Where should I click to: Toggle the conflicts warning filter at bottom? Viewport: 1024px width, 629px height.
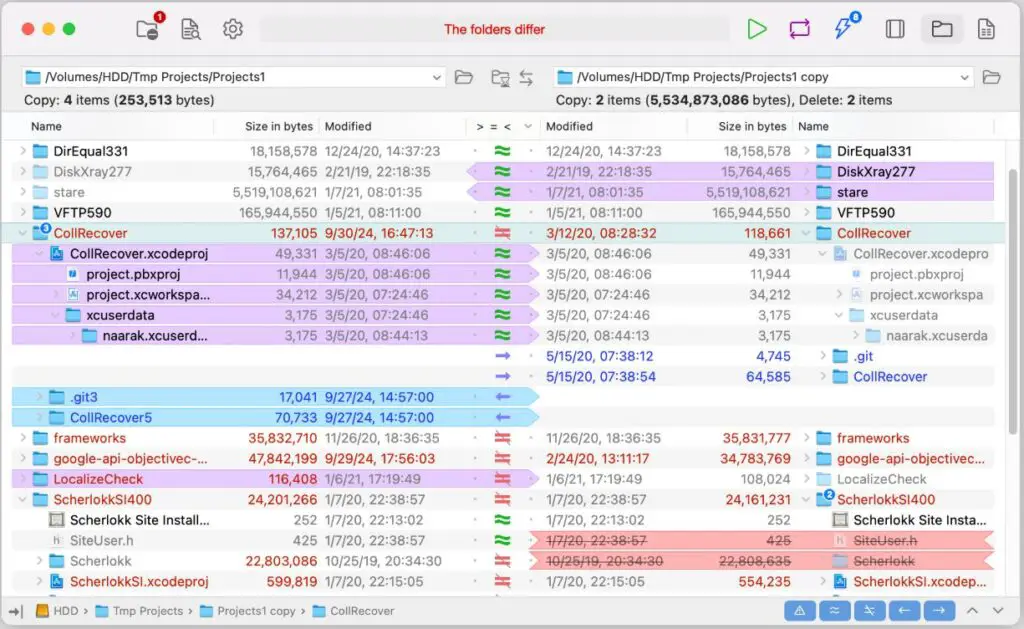799,610
